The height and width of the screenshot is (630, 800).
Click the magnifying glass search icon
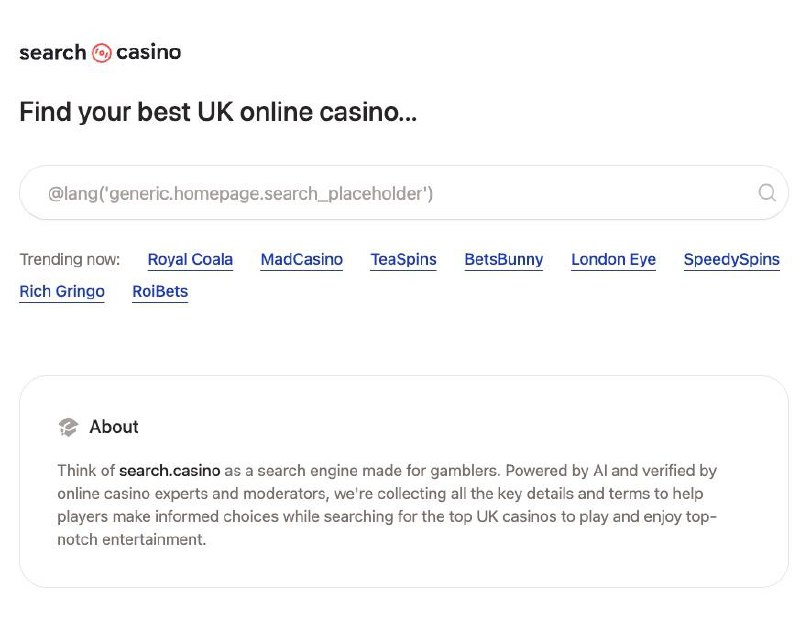tap(767, 193)
